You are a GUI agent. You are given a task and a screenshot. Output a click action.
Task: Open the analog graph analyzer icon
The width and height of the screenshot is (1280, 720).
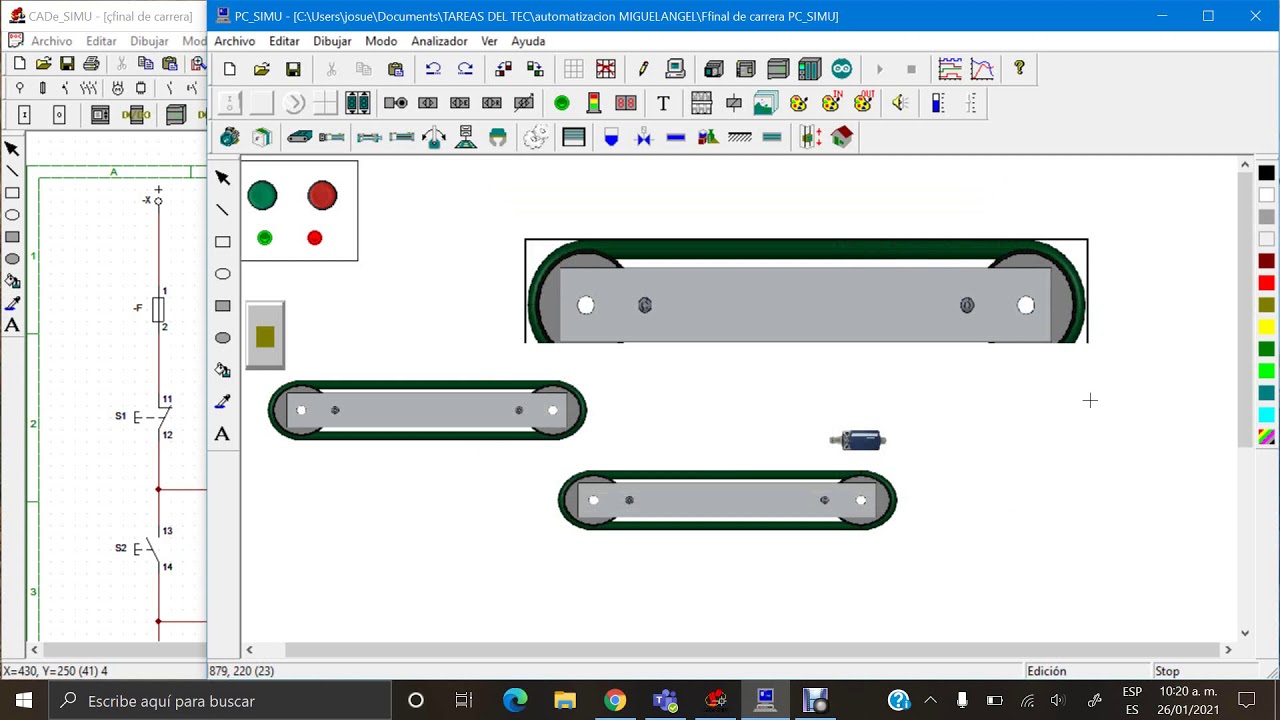point(982,69)
